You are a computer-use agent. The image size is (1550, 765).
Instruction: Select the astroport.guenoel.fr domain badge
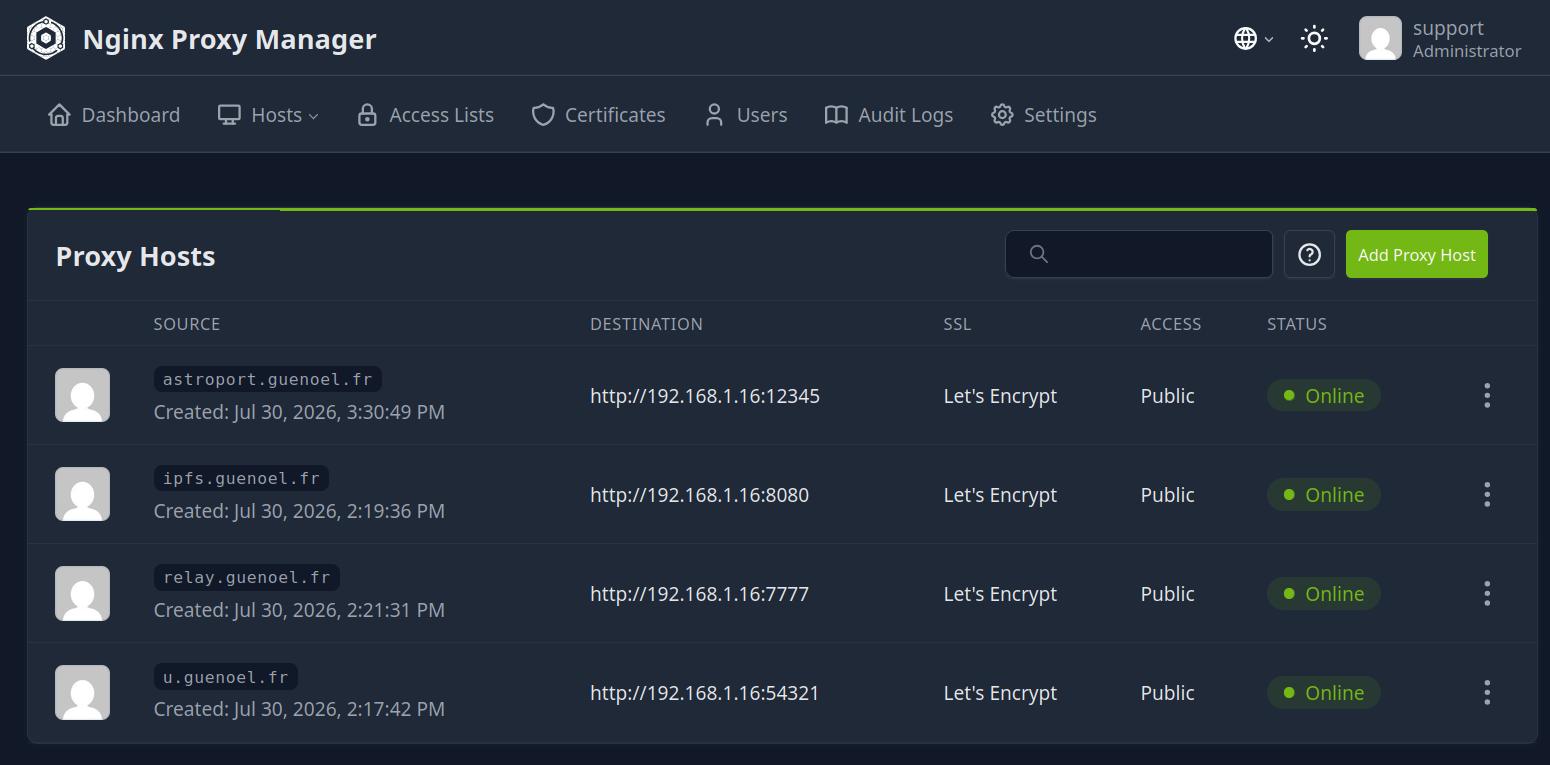(x=267, y=379)
